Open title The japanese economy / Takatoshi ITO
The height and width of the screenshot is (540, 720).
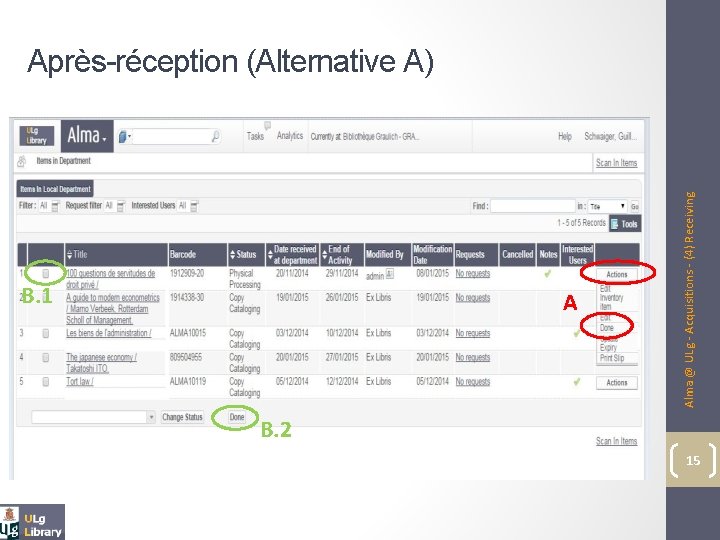(101, 363)
